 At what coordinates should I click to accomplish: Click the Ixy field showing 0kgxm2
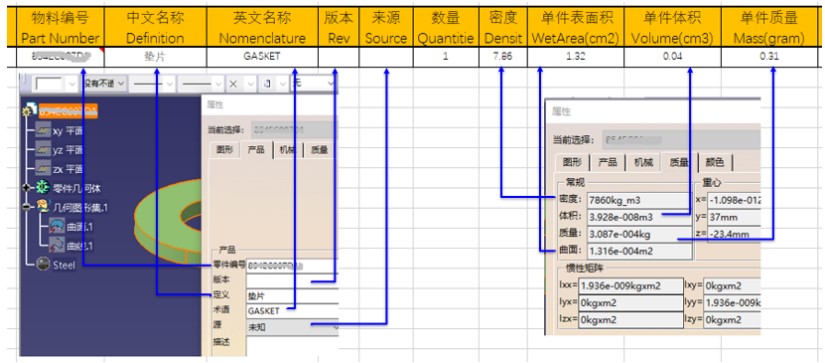[x=732, y=286]
